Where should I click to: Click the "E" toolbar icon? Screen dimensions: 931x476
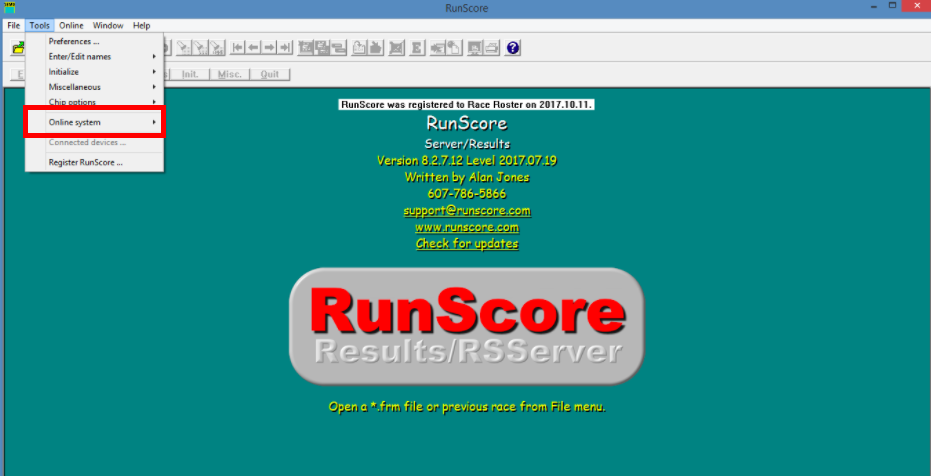(x=417, y=48)
